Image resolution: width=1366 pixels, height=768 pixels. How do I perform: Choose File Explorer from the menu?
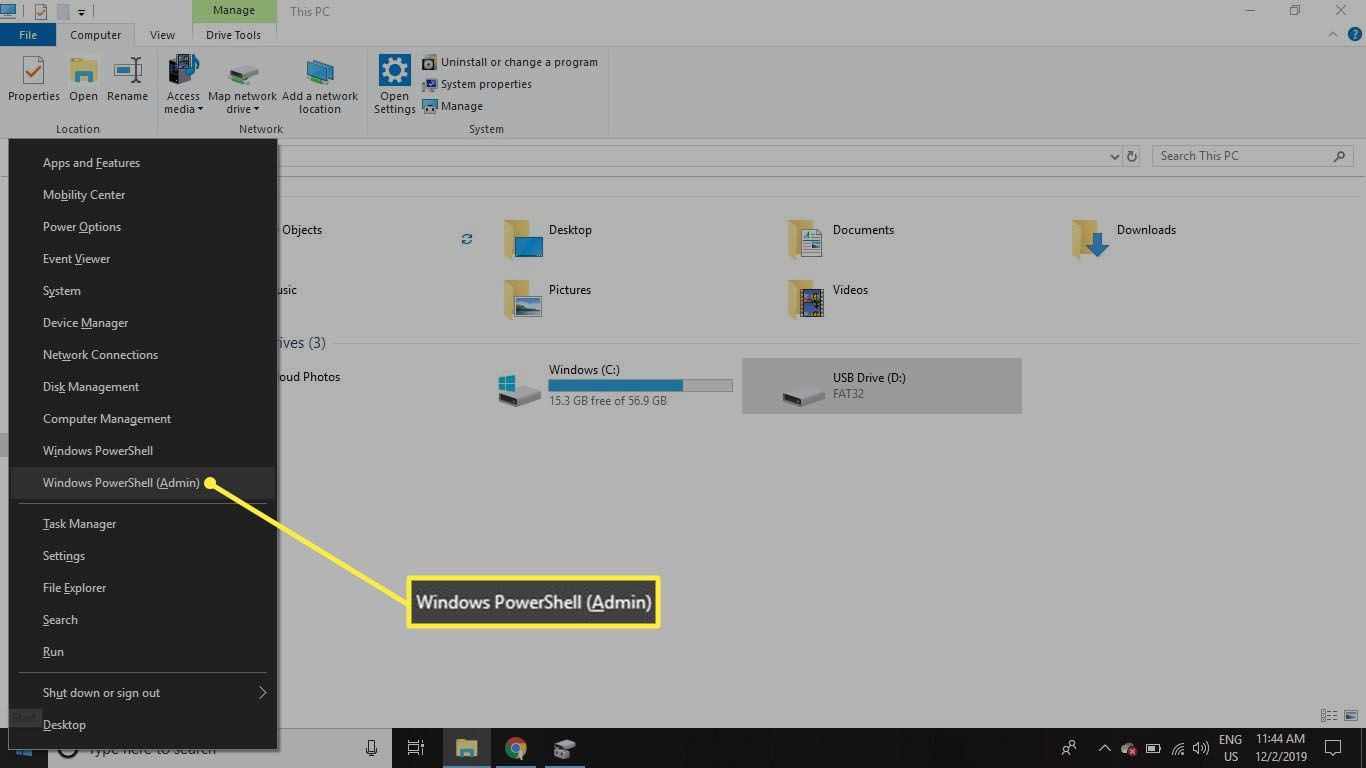click(142, 588)
